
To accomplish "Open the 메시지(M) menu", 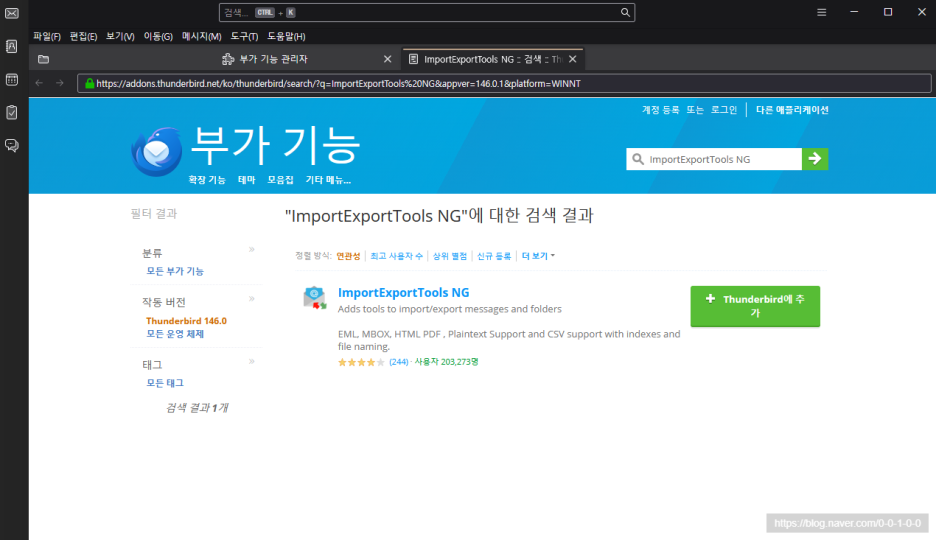I will click(x=202, y=36).
